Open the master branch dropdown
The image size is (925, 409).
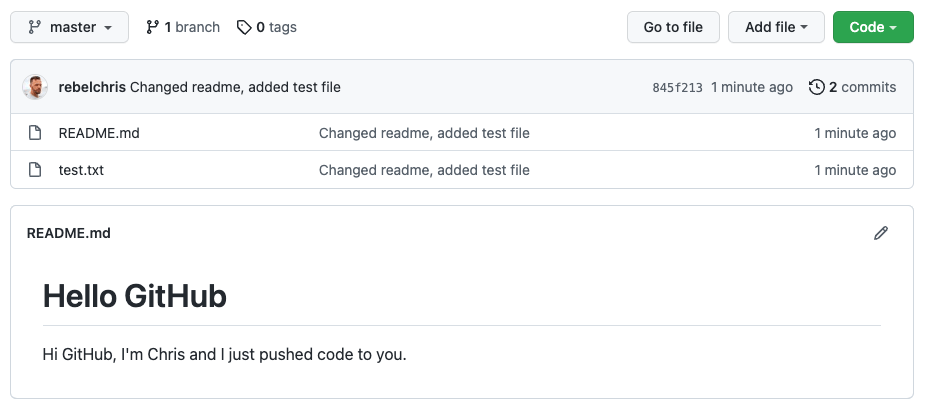pos(69,27)
